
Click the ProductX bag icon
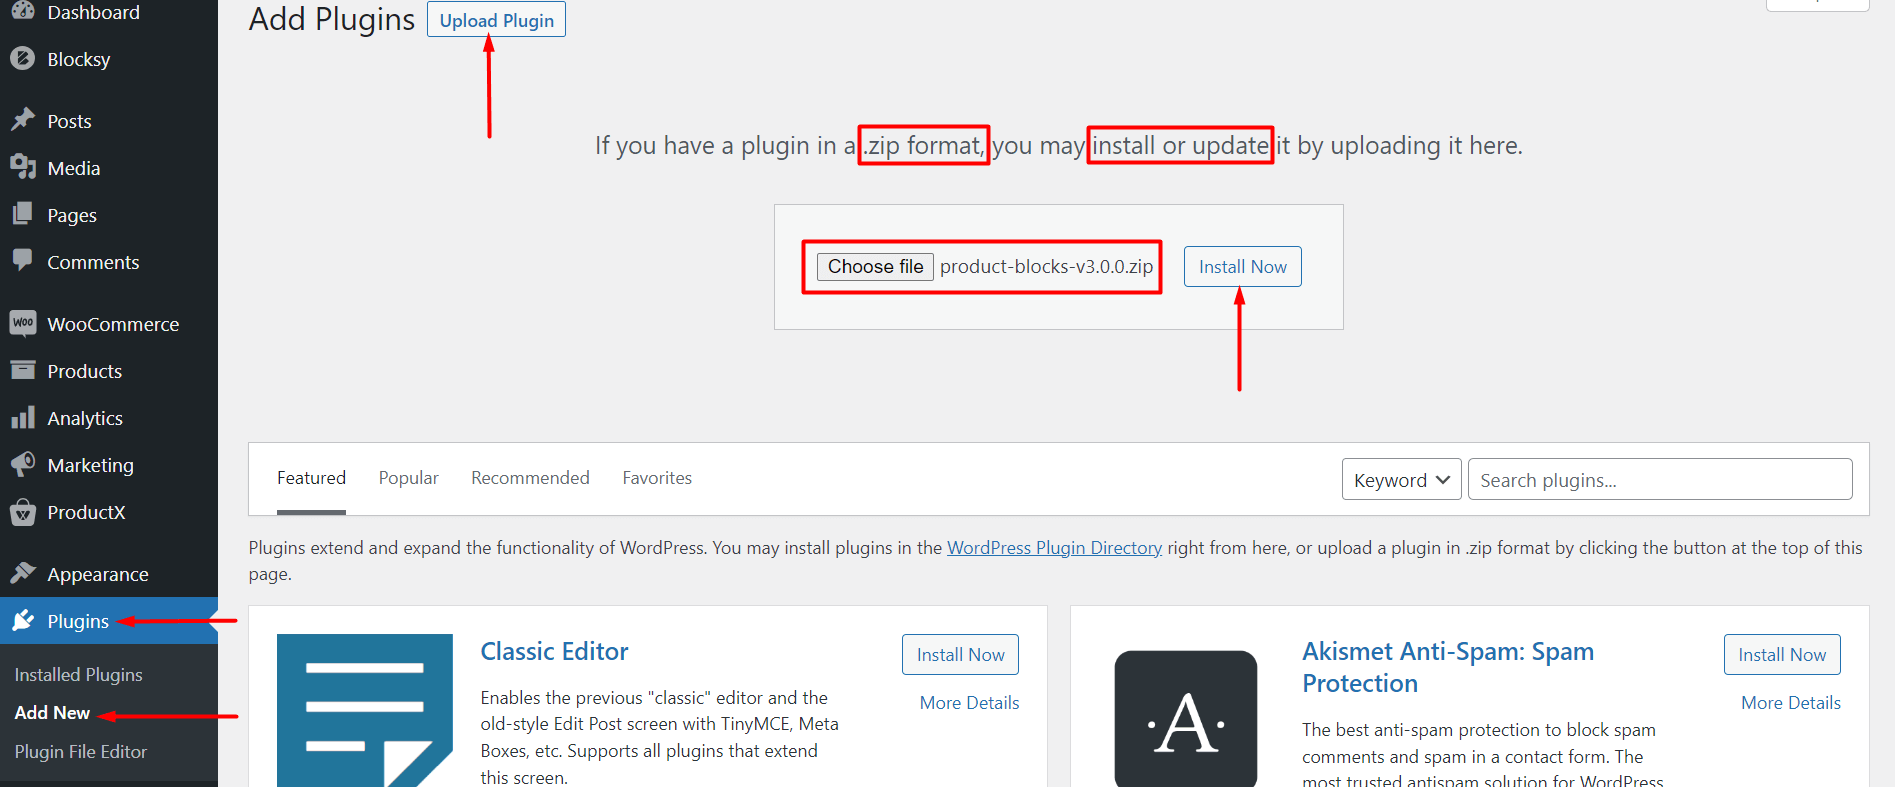[x=23, y=512]
